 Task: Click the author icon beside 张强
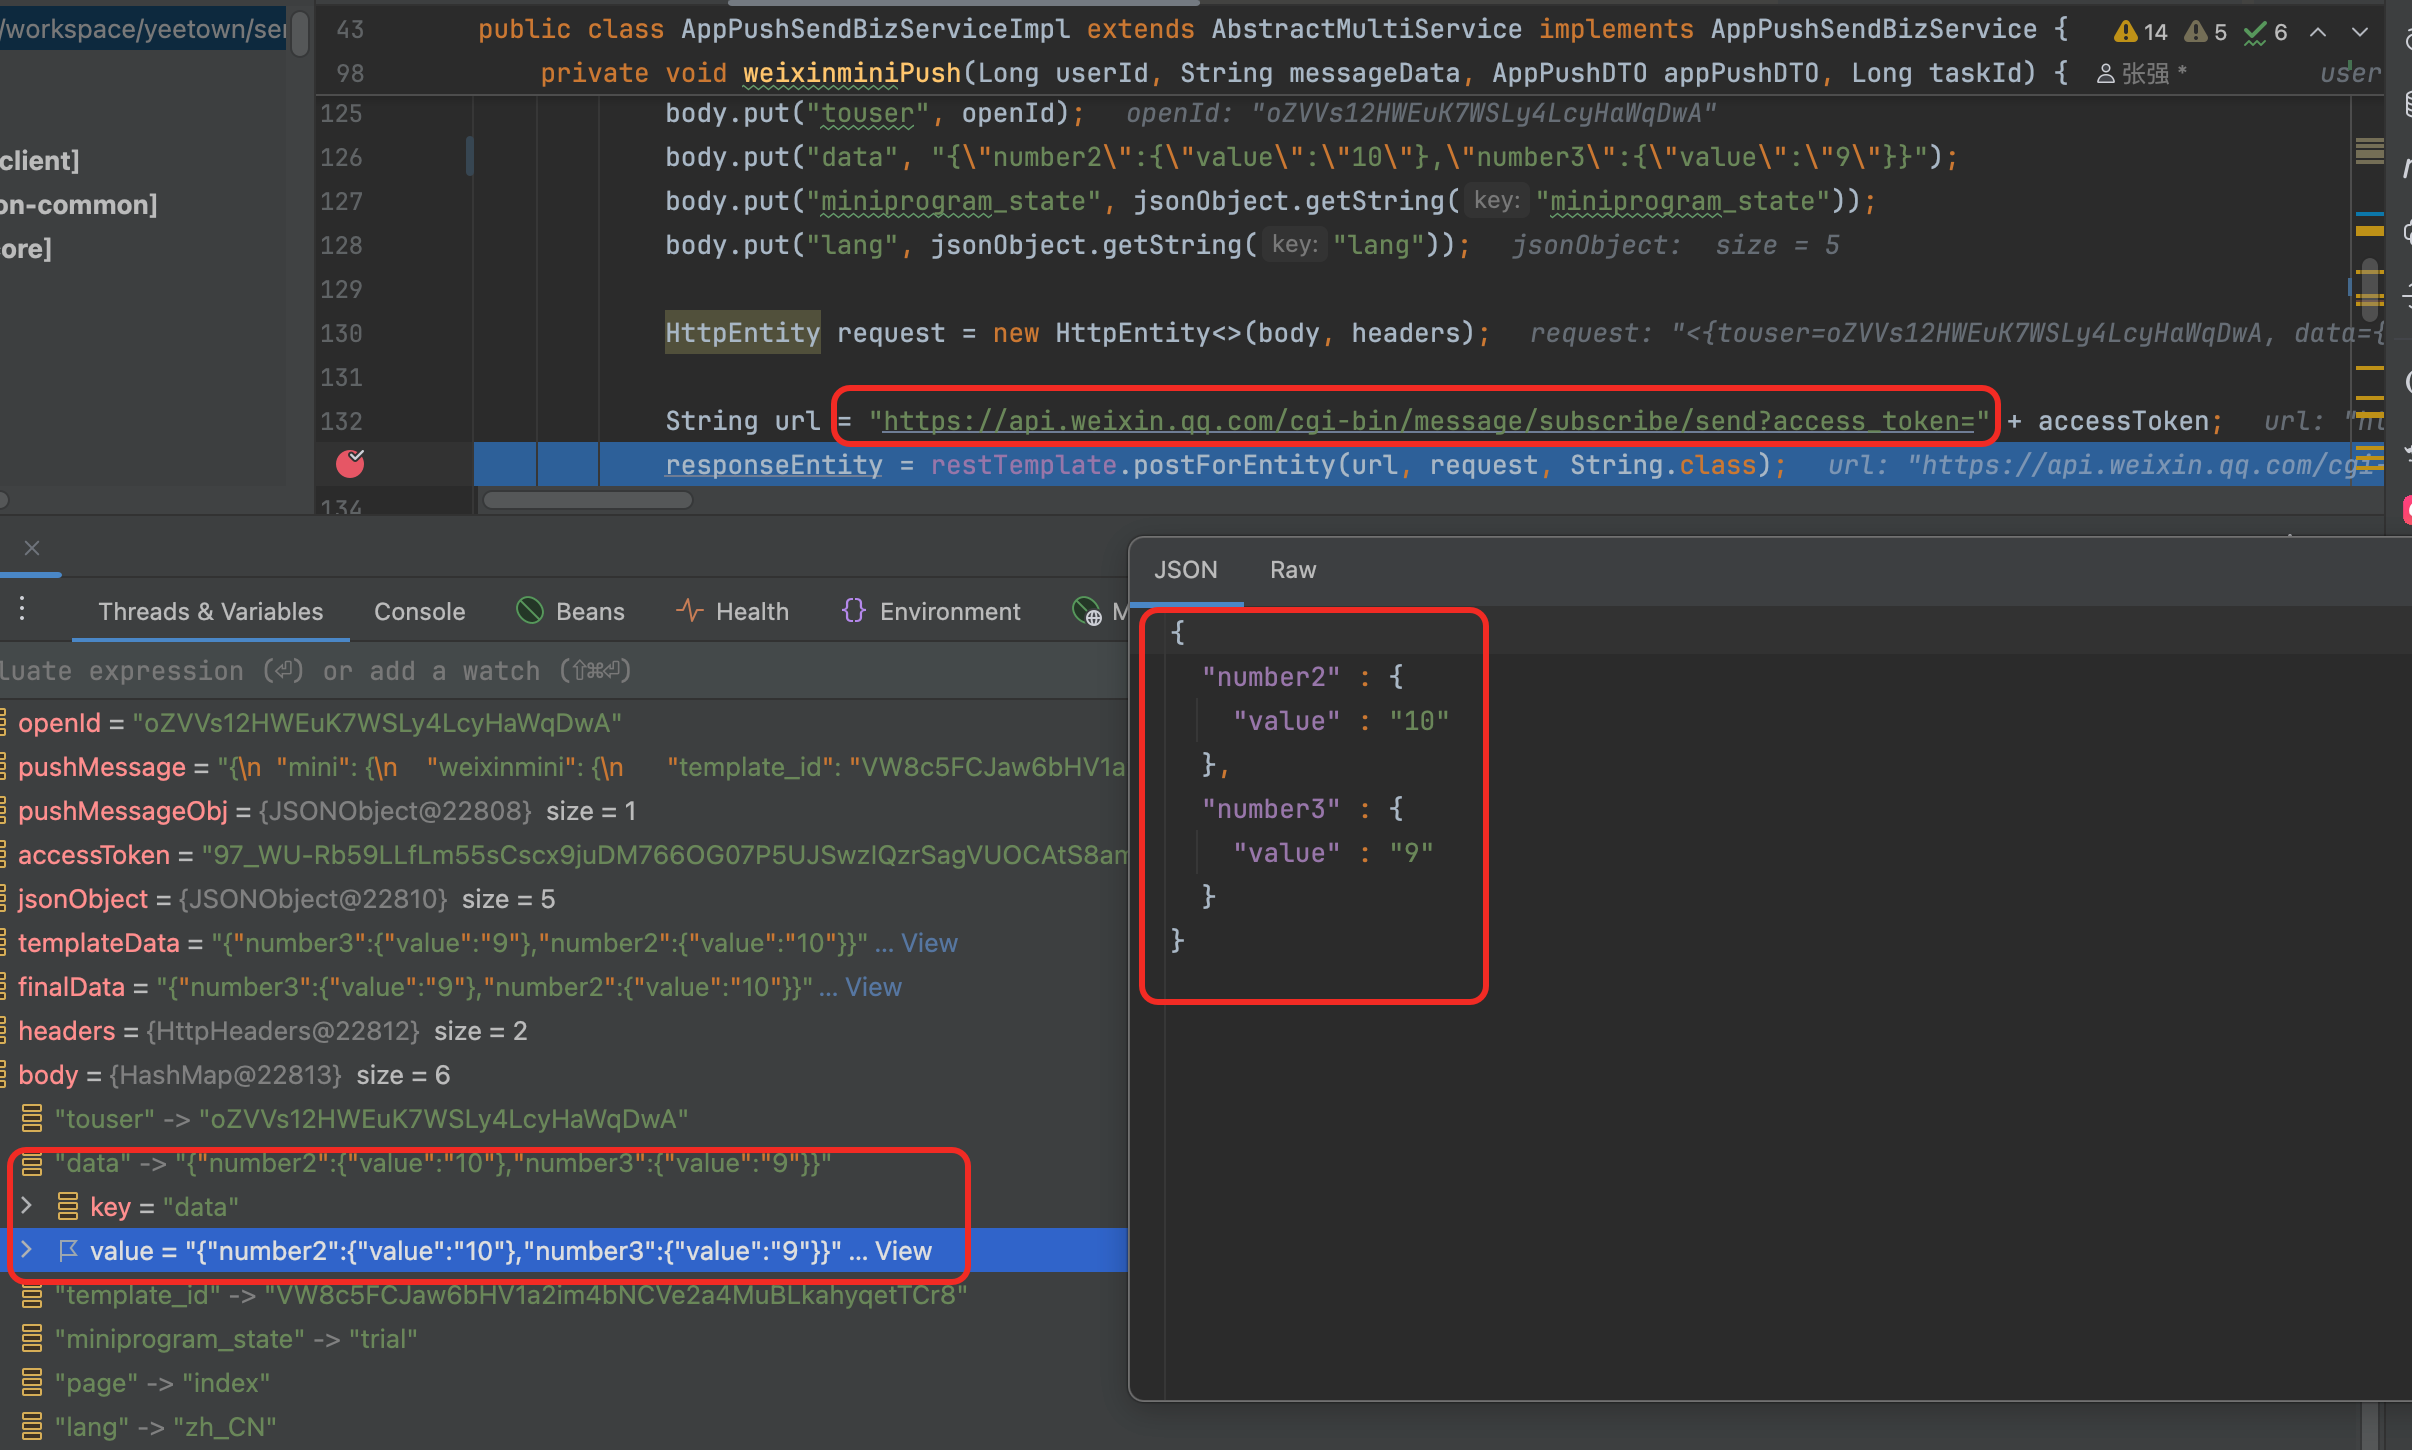point(2105,74)
